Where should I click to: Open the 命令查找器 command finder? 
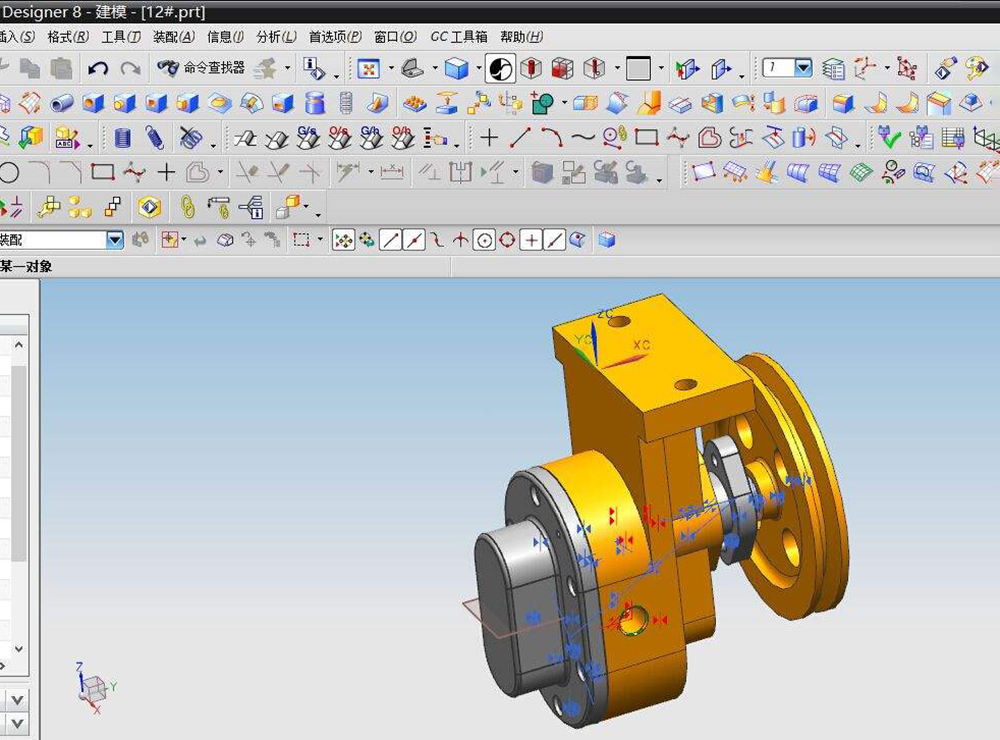[201, 68]
